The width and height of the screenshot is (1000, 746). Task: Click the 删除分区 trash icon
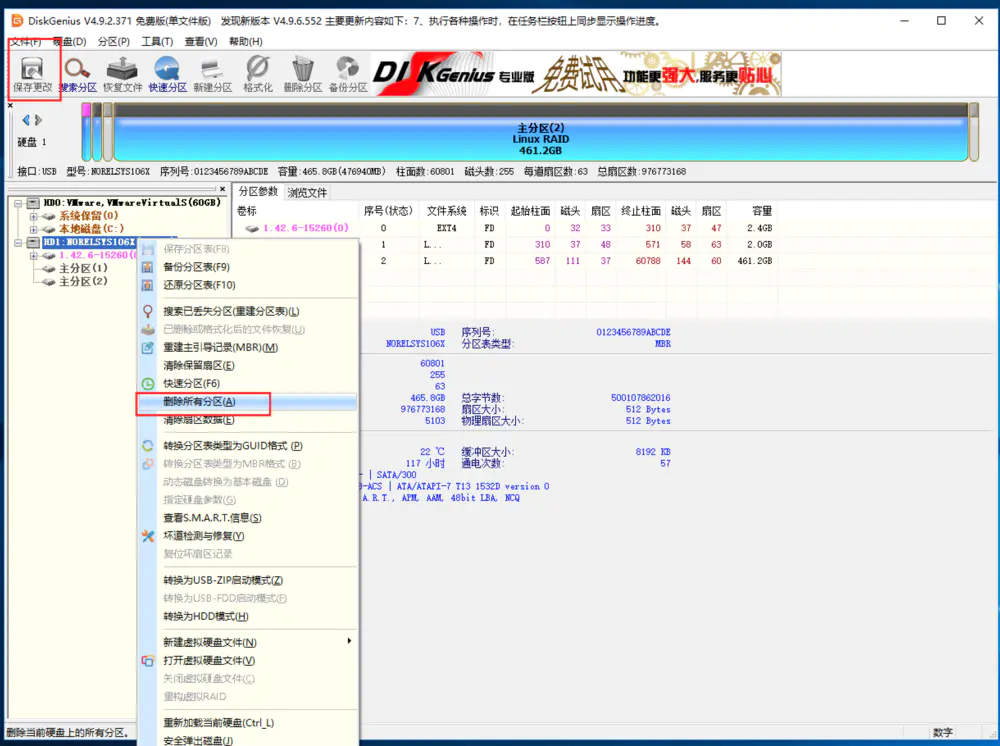pos(302,68)
